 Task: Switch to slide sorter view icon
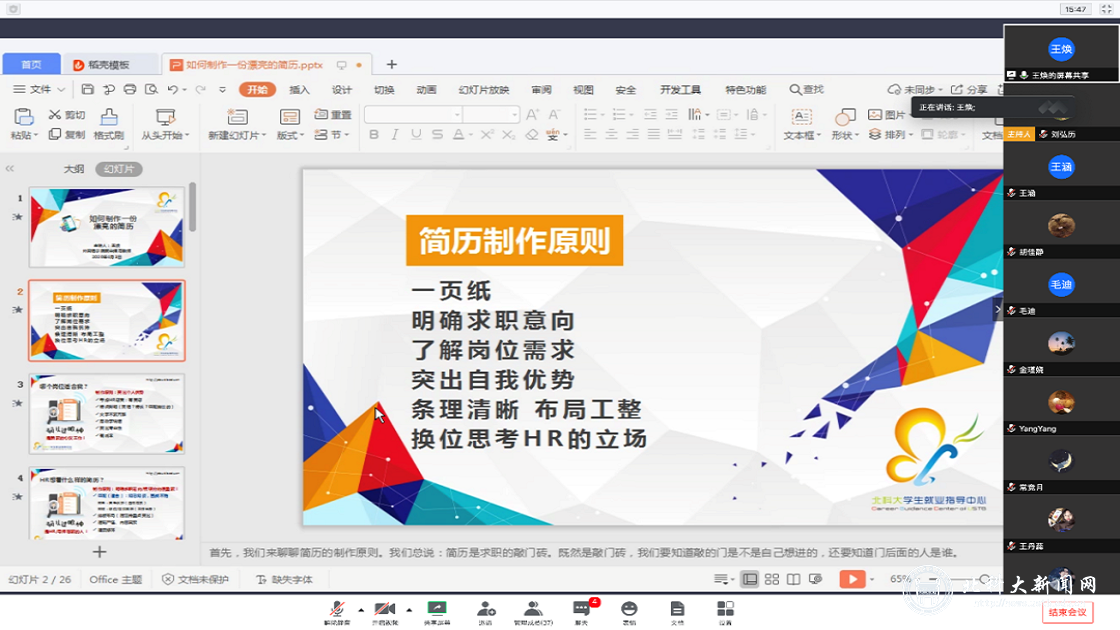pos(771,579)
